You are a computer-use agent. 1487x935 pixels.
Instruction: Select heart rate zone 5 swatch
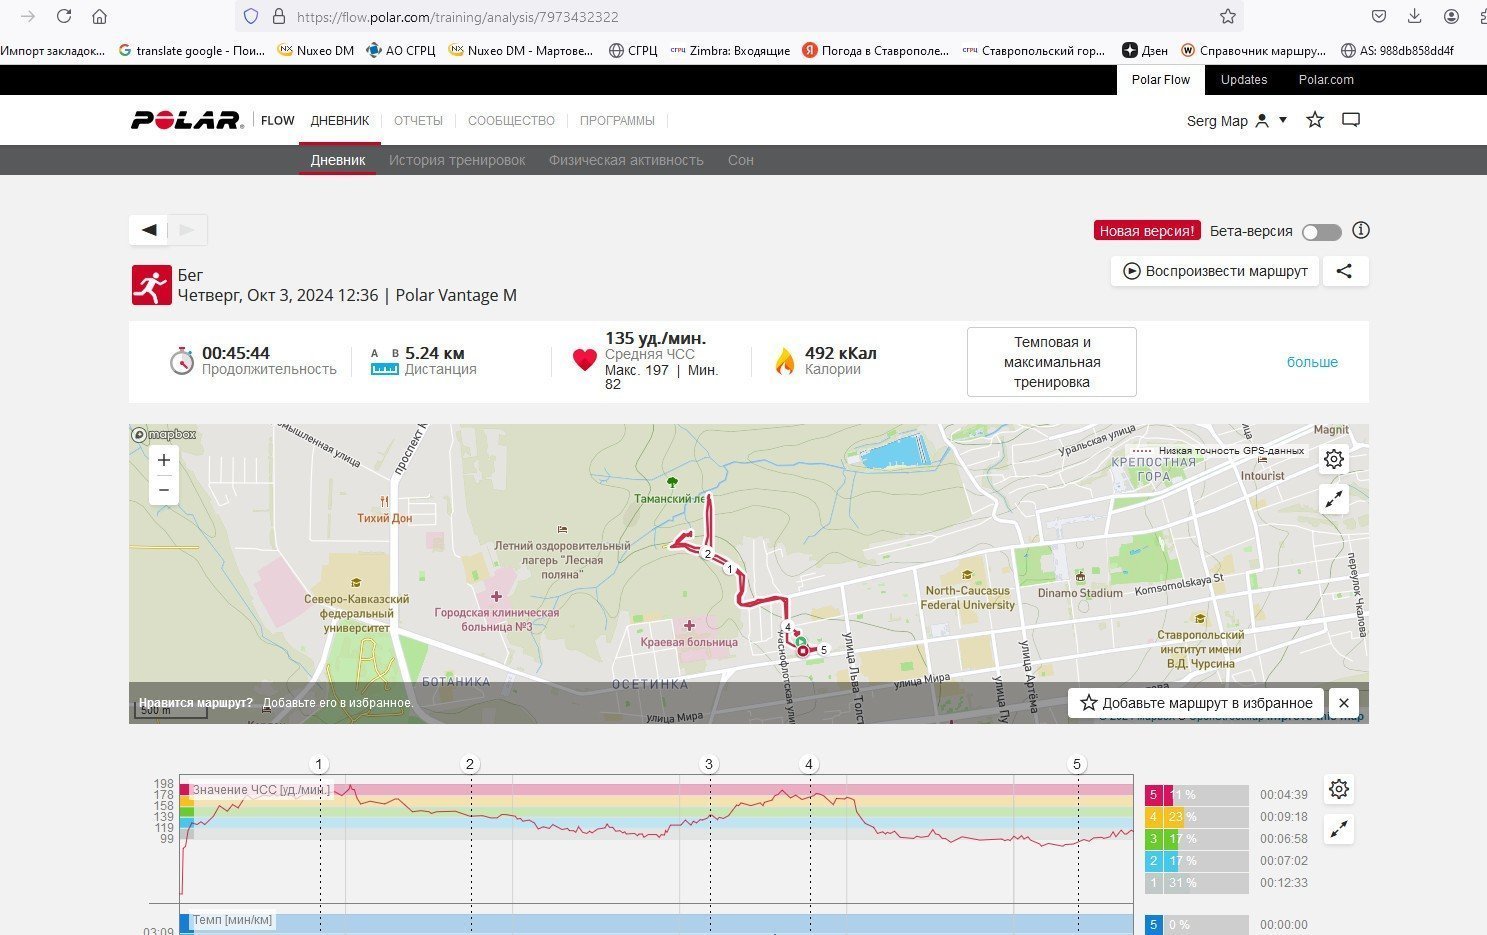click(x=1153, y=795)
